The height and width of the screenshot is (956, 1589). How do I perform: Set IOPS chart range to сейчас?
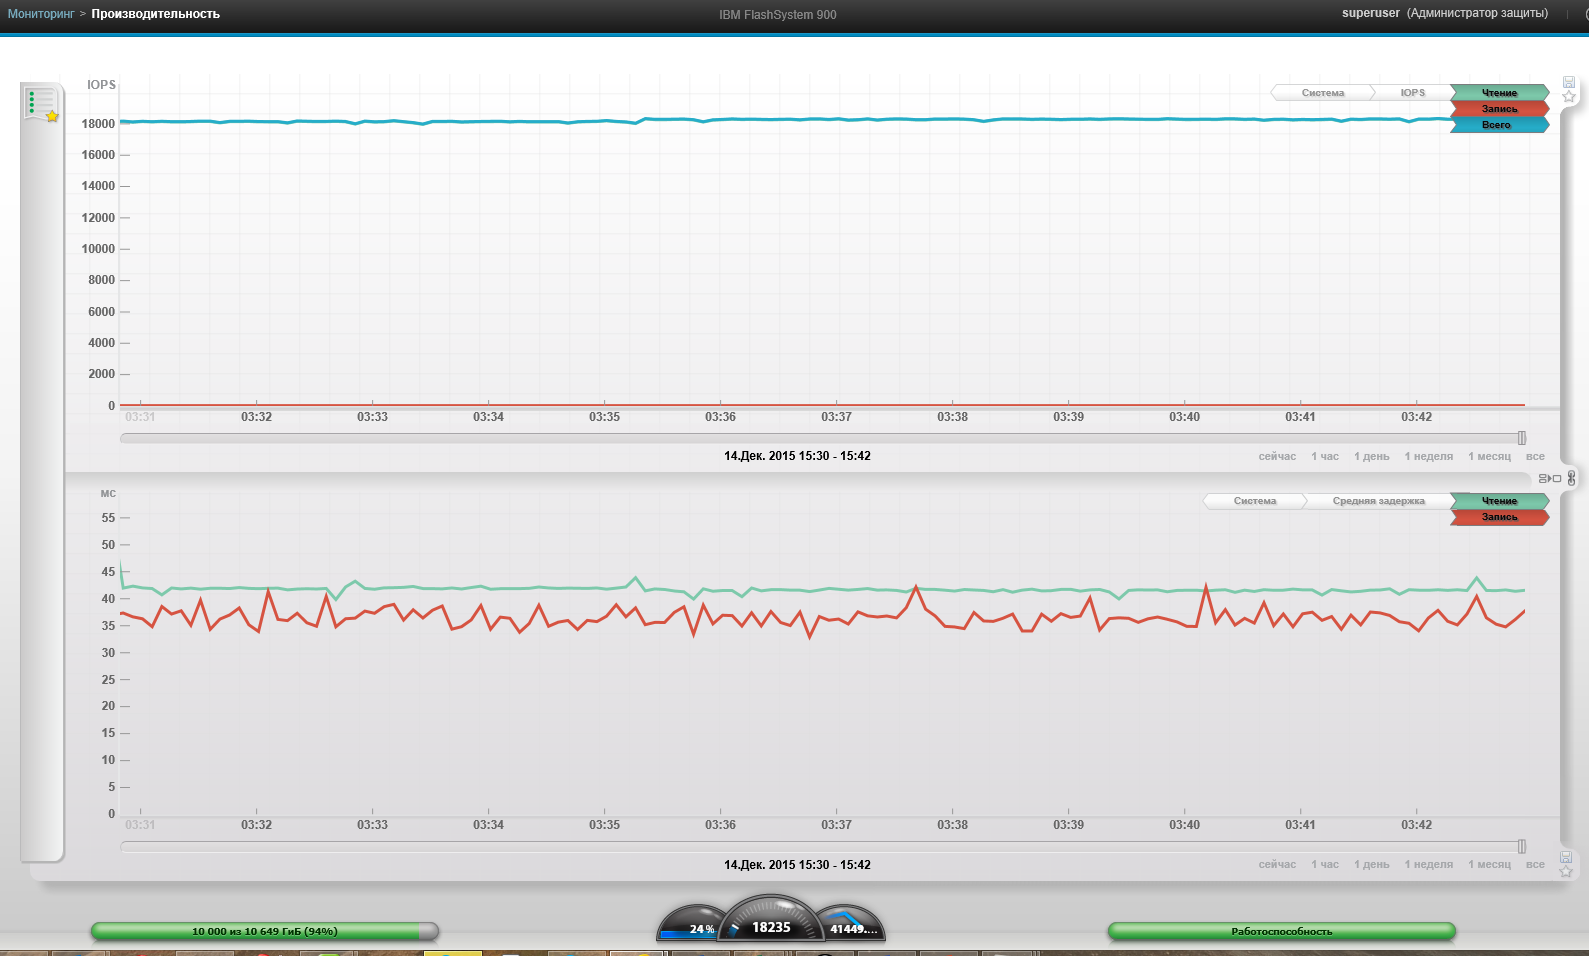[x=1277, y=456]
